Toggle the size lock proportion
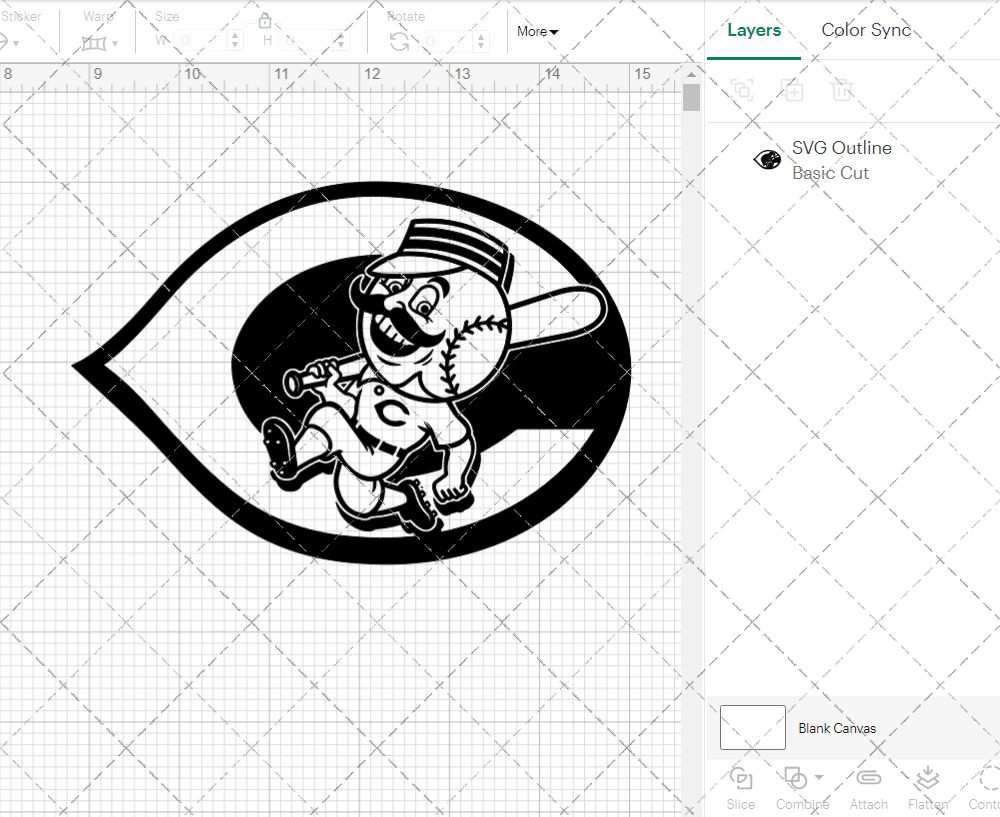Image resolution: width=1000 pixels, height=817 pixels. [265, 20]
